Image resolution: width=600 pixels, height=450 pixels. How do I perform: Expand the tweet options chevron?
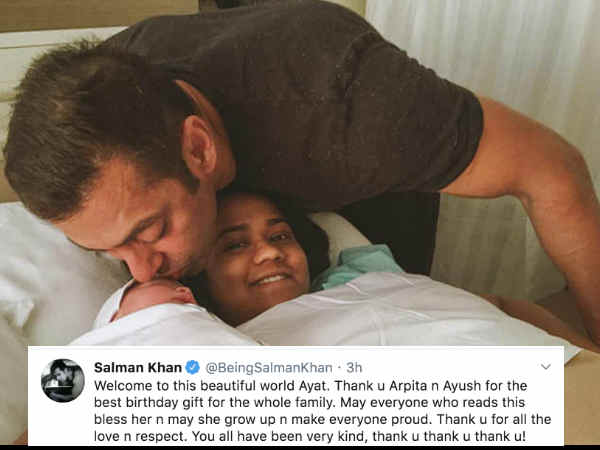point(546,367)
